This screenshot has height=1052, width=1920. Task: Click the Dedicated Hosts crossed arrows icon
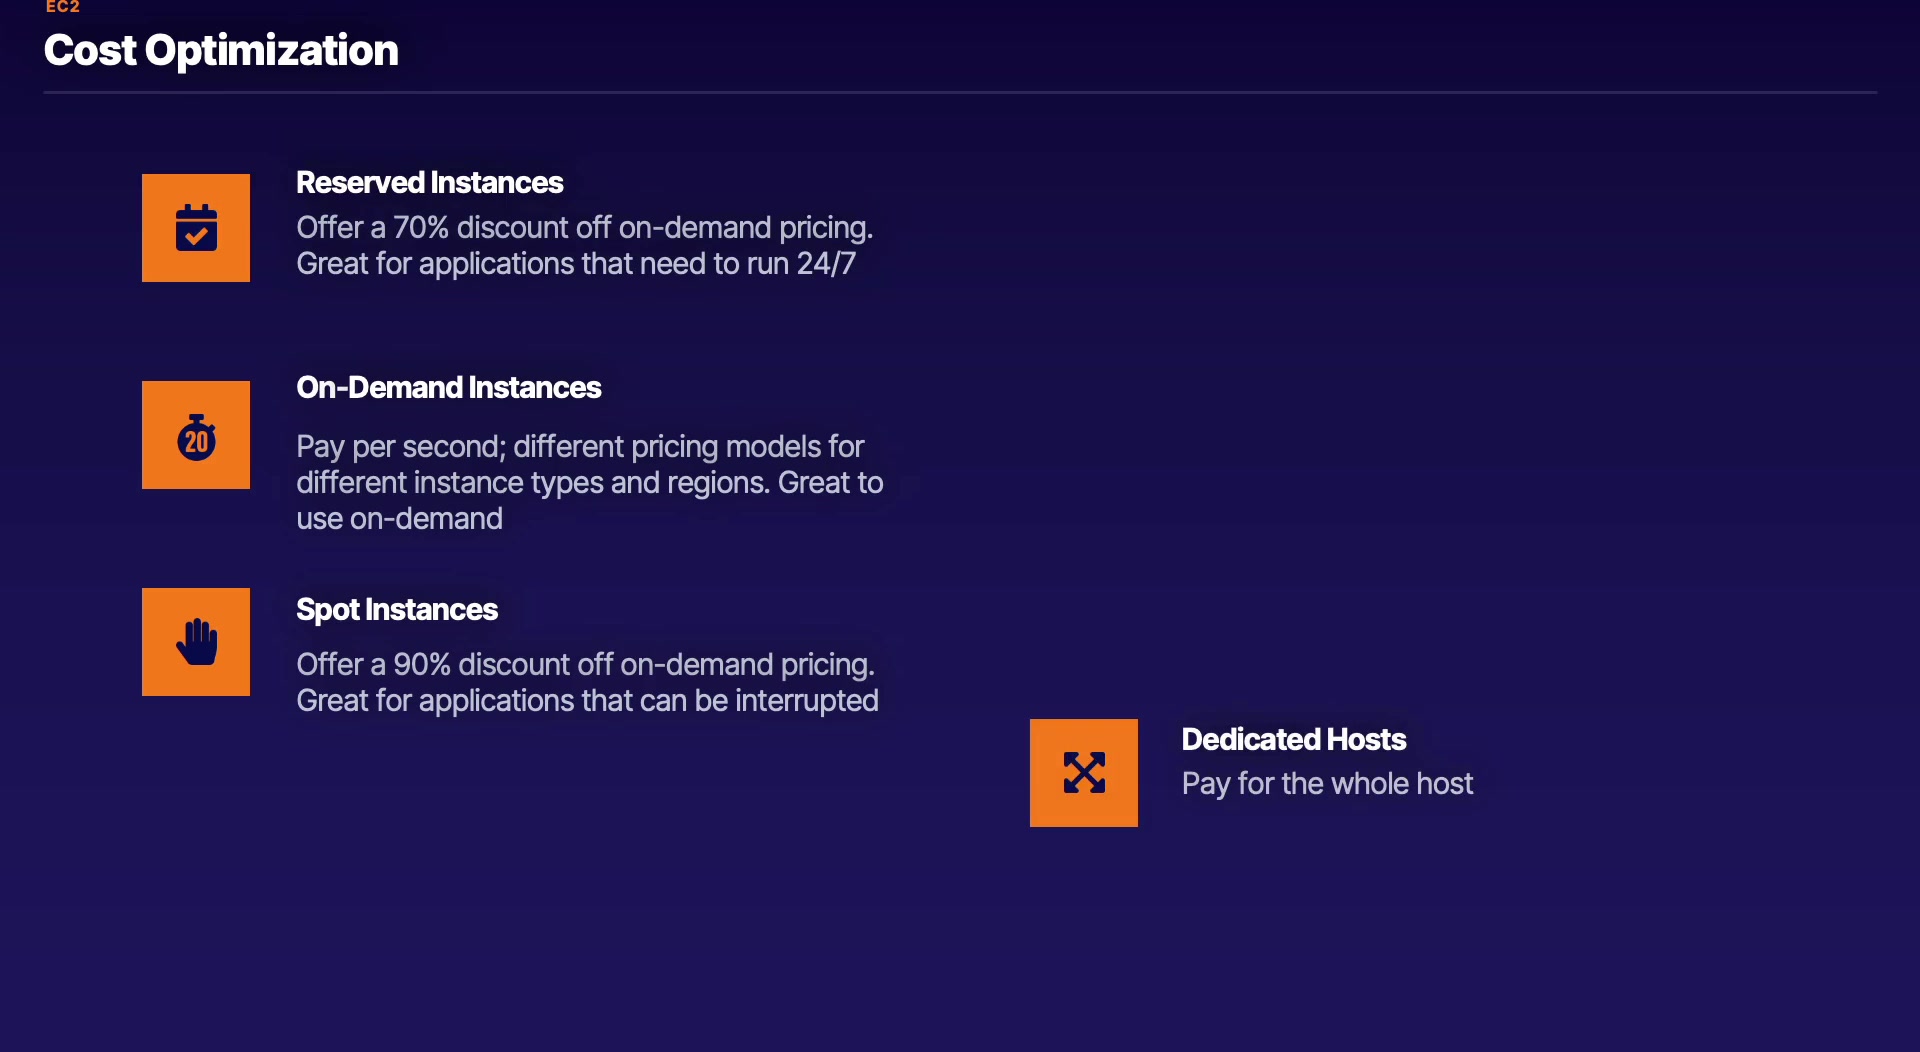(x=1084, y=773)
